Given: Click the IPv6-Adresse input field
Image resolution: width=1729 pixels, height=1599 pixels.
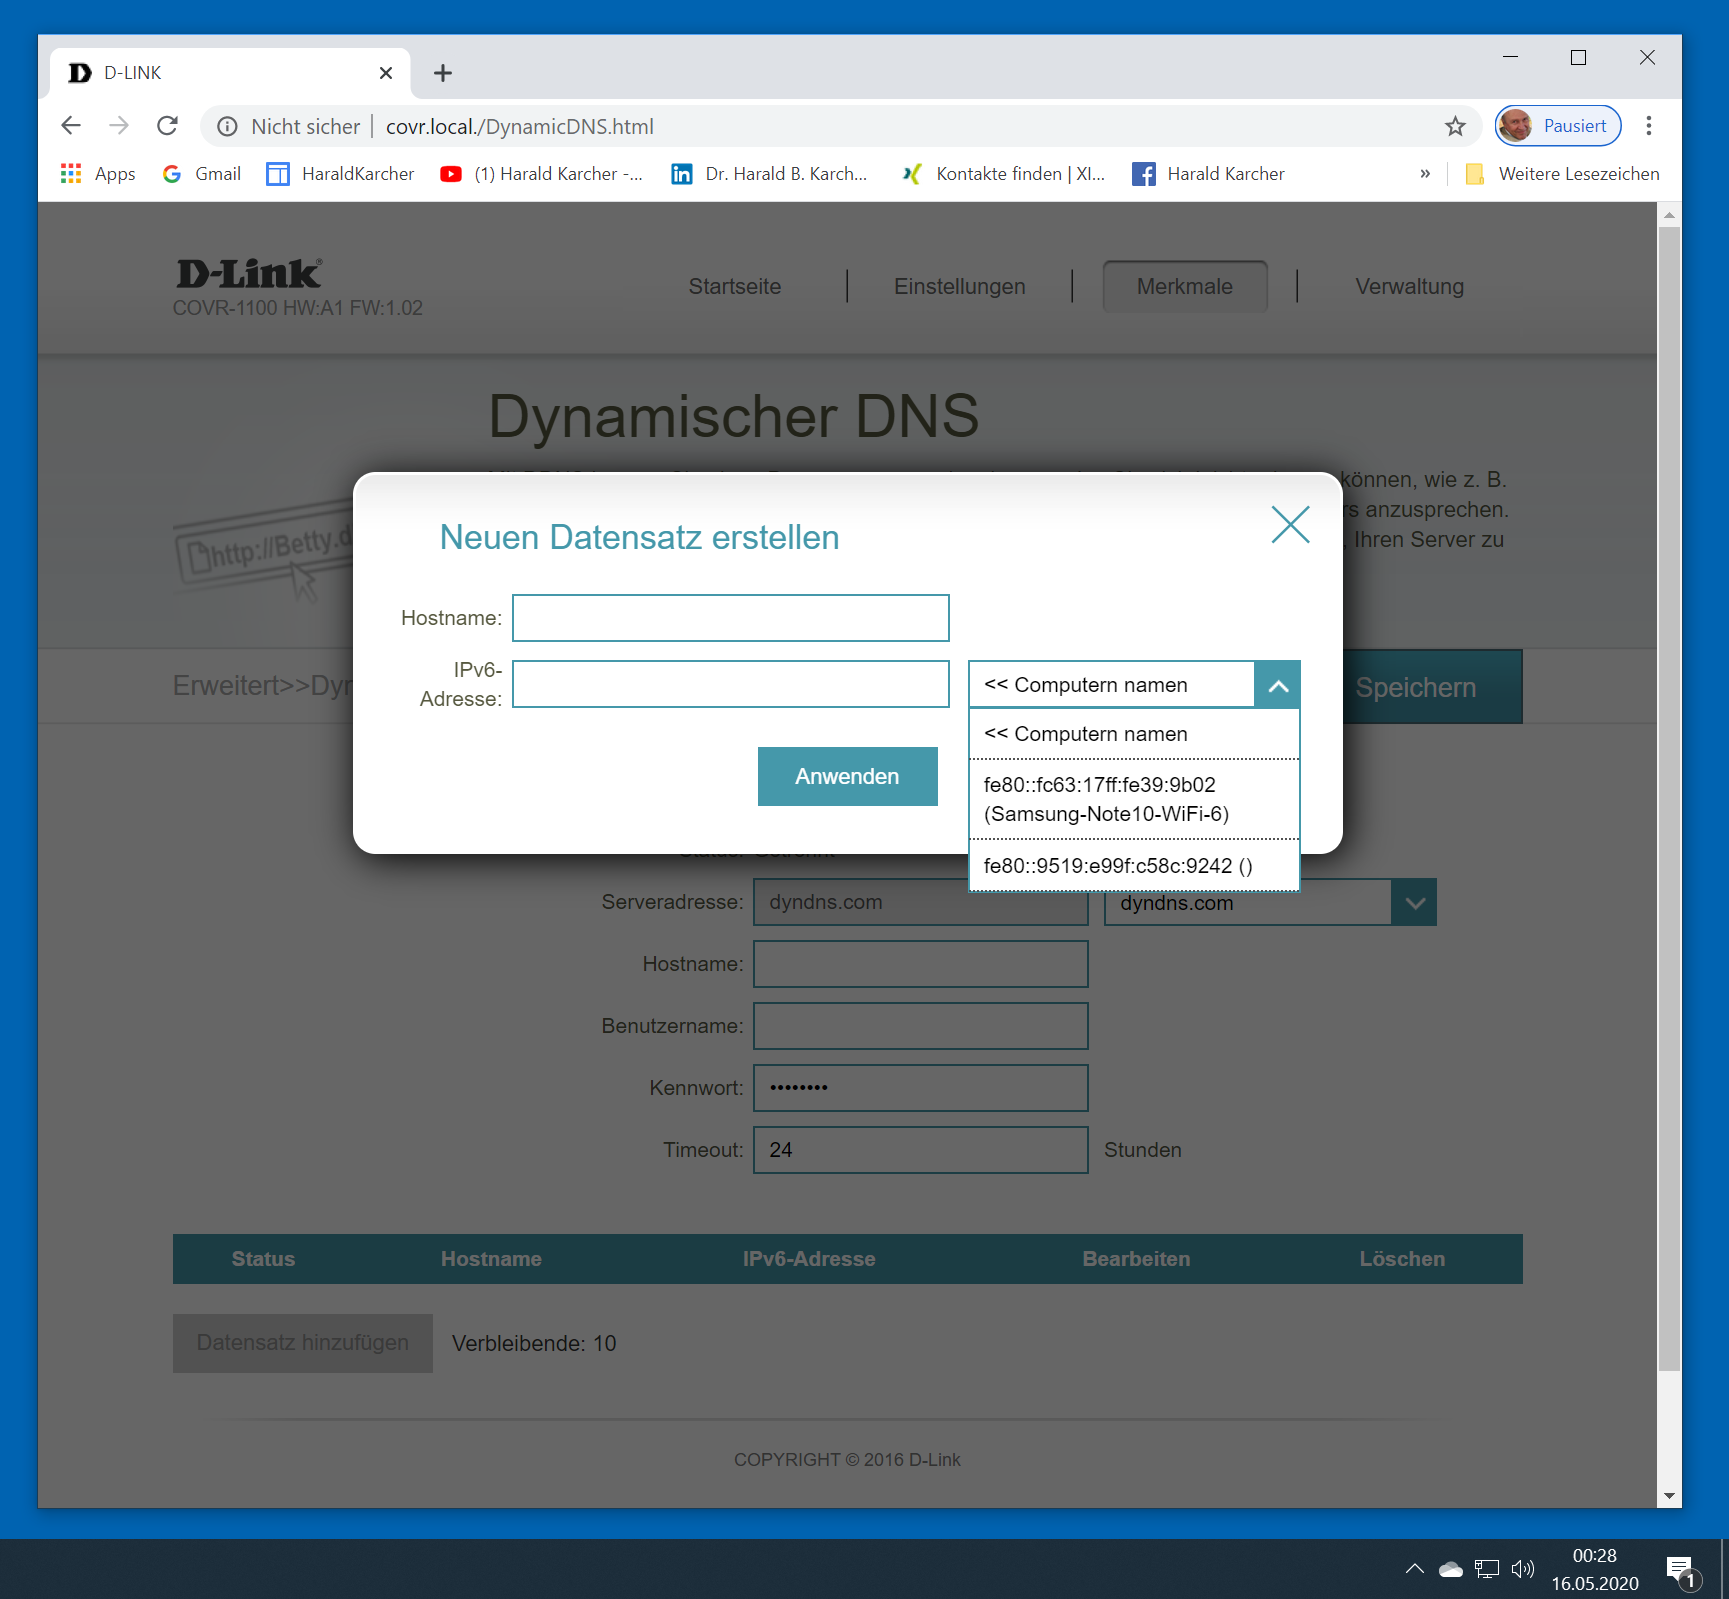Looking at the screenshot, I should click(731, 684).
